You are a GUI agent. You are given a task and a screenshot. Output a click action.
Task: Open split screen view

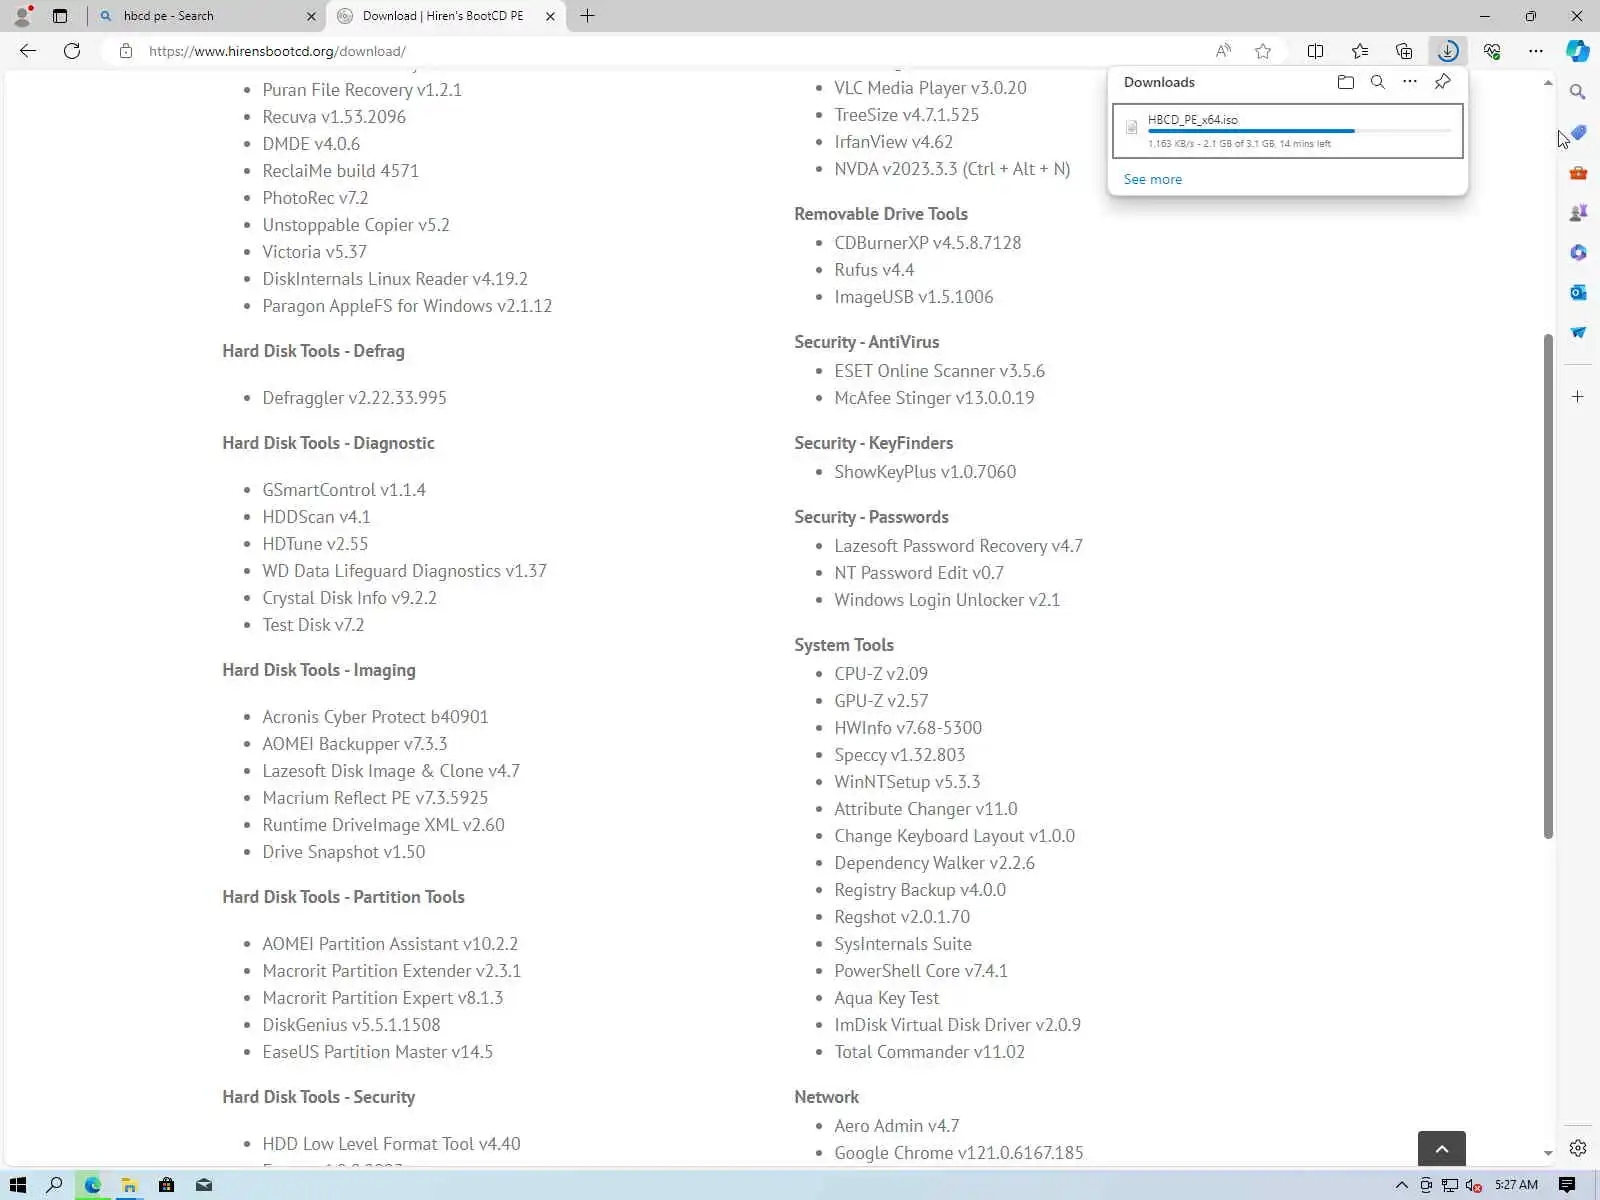point(1316,51)
